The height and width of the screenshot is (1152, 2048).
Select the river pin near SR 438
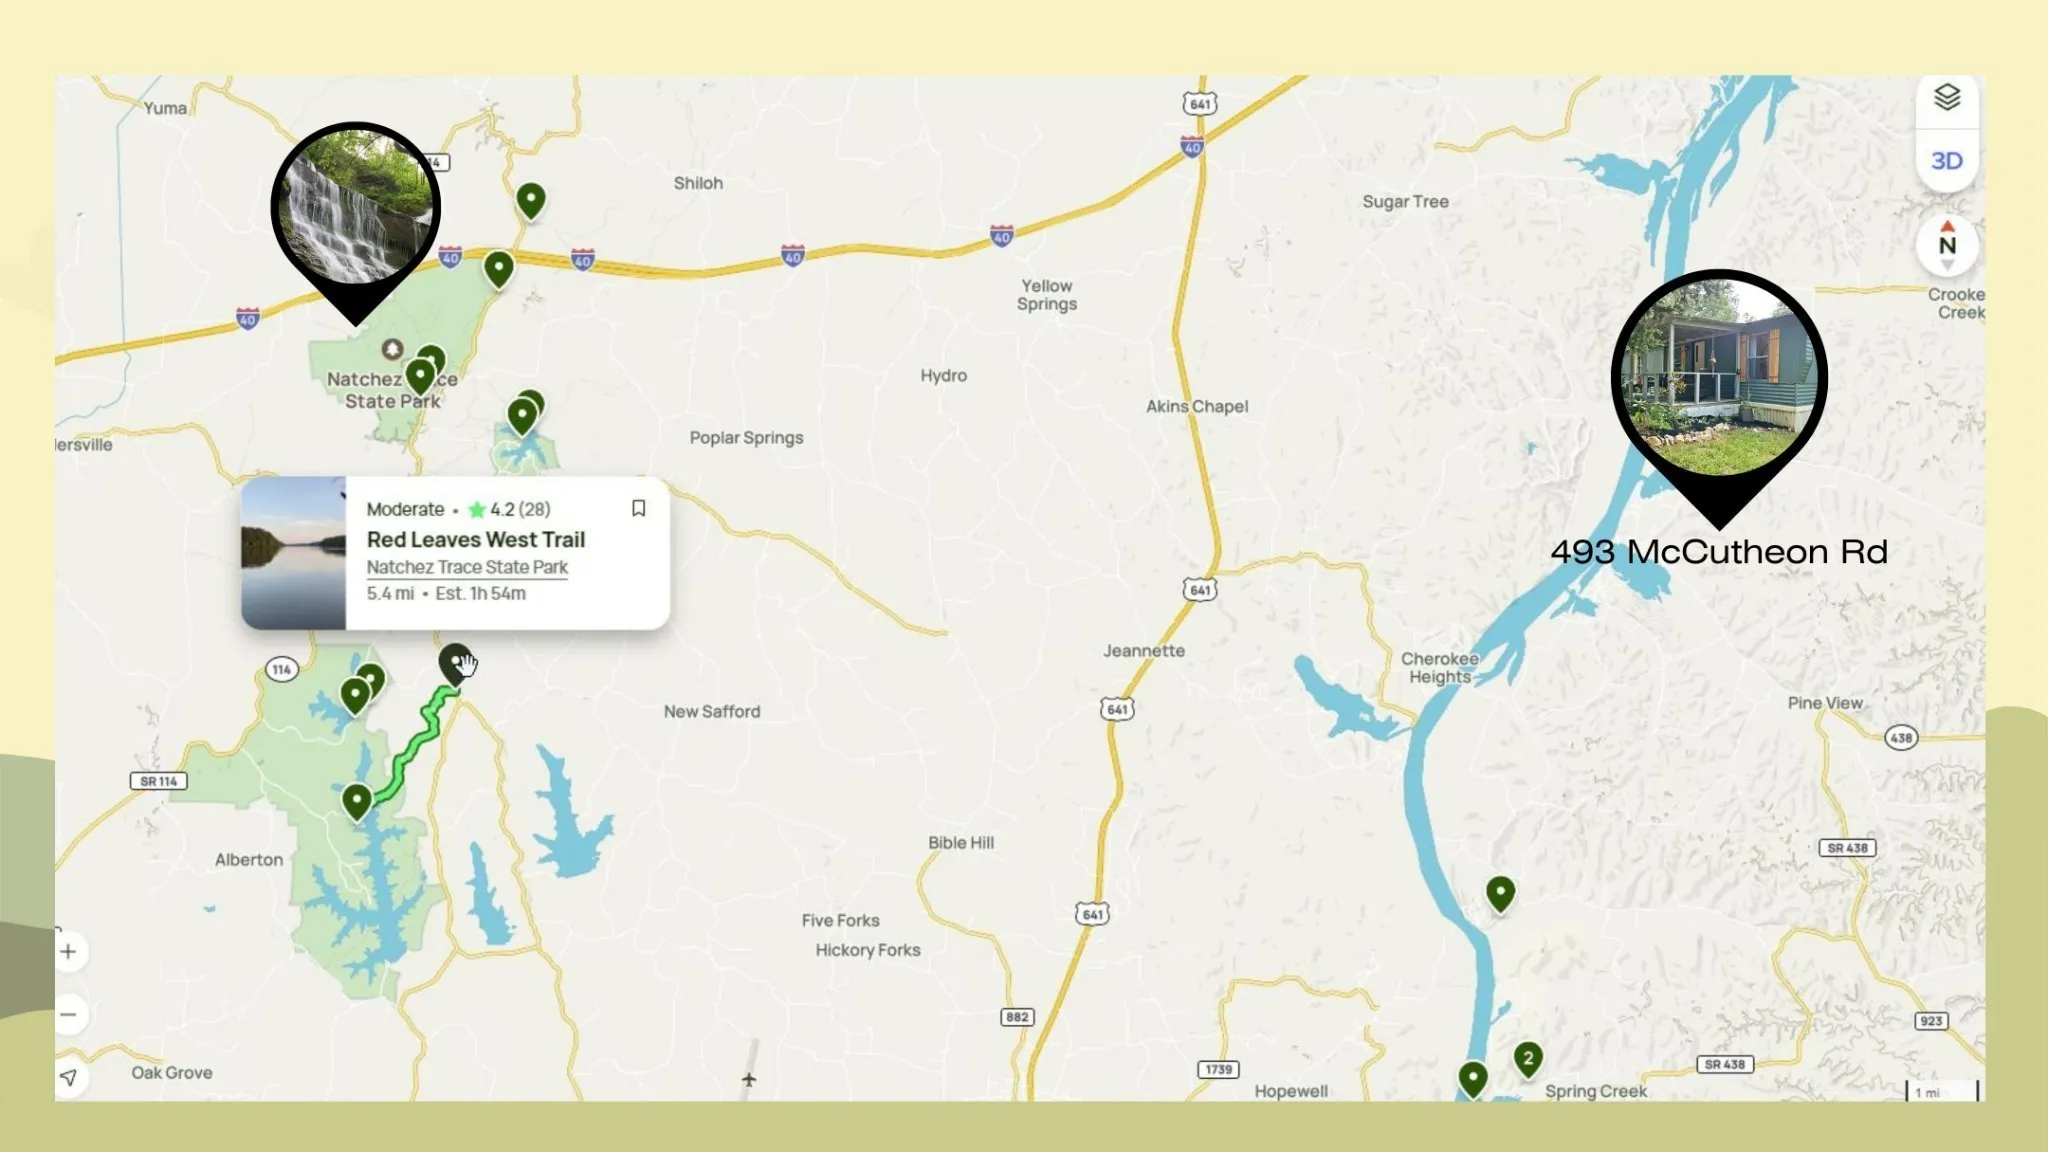pos(1500,893)
